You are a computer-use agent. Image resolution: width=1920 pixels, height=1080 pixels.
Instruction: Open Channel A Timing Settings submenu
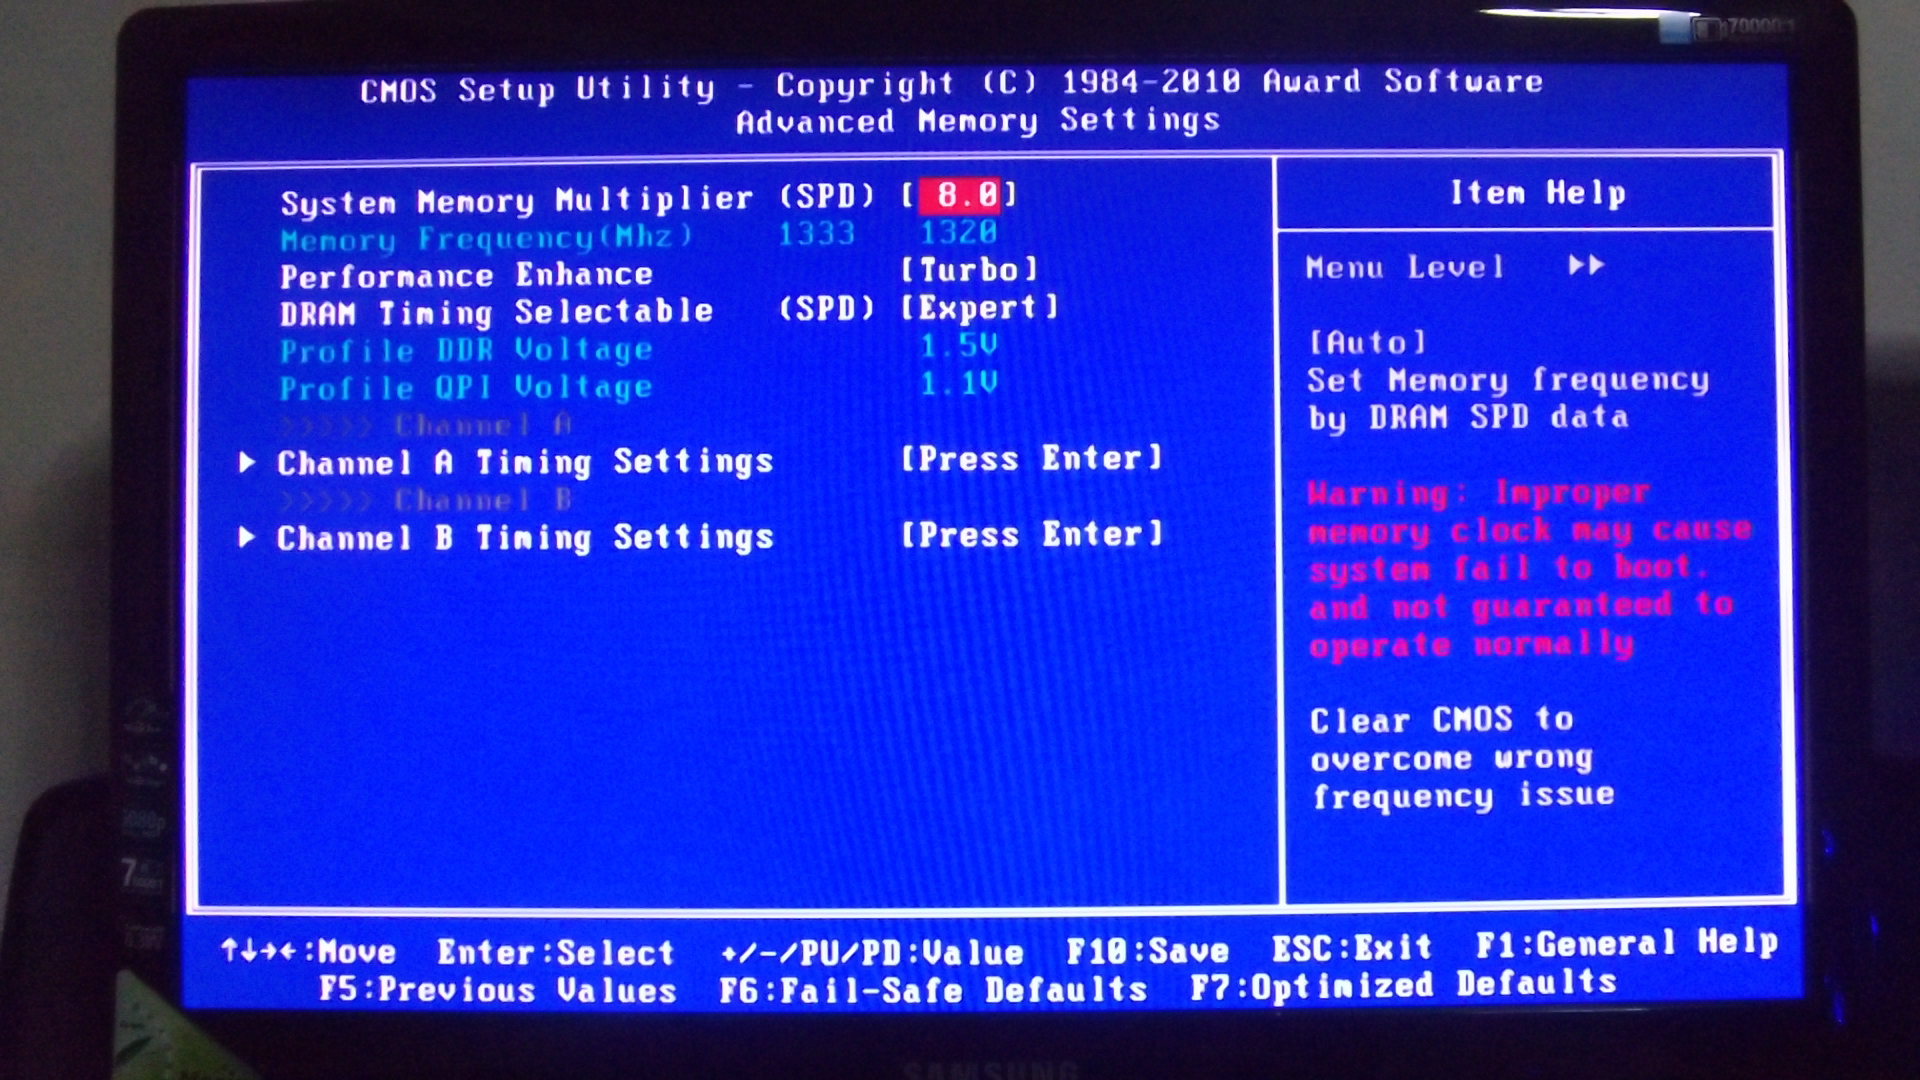[x=525, y=462]
